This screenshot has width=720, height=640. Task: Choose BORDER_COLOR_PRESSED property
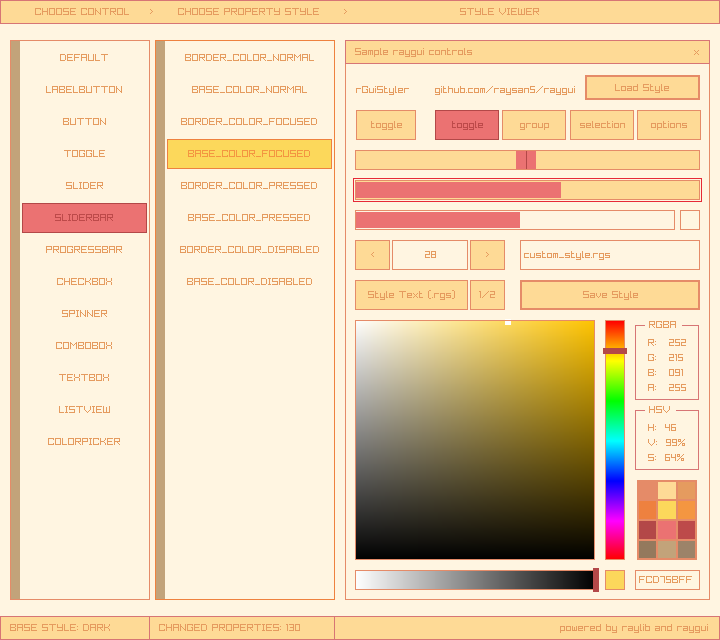click(249, 186)
